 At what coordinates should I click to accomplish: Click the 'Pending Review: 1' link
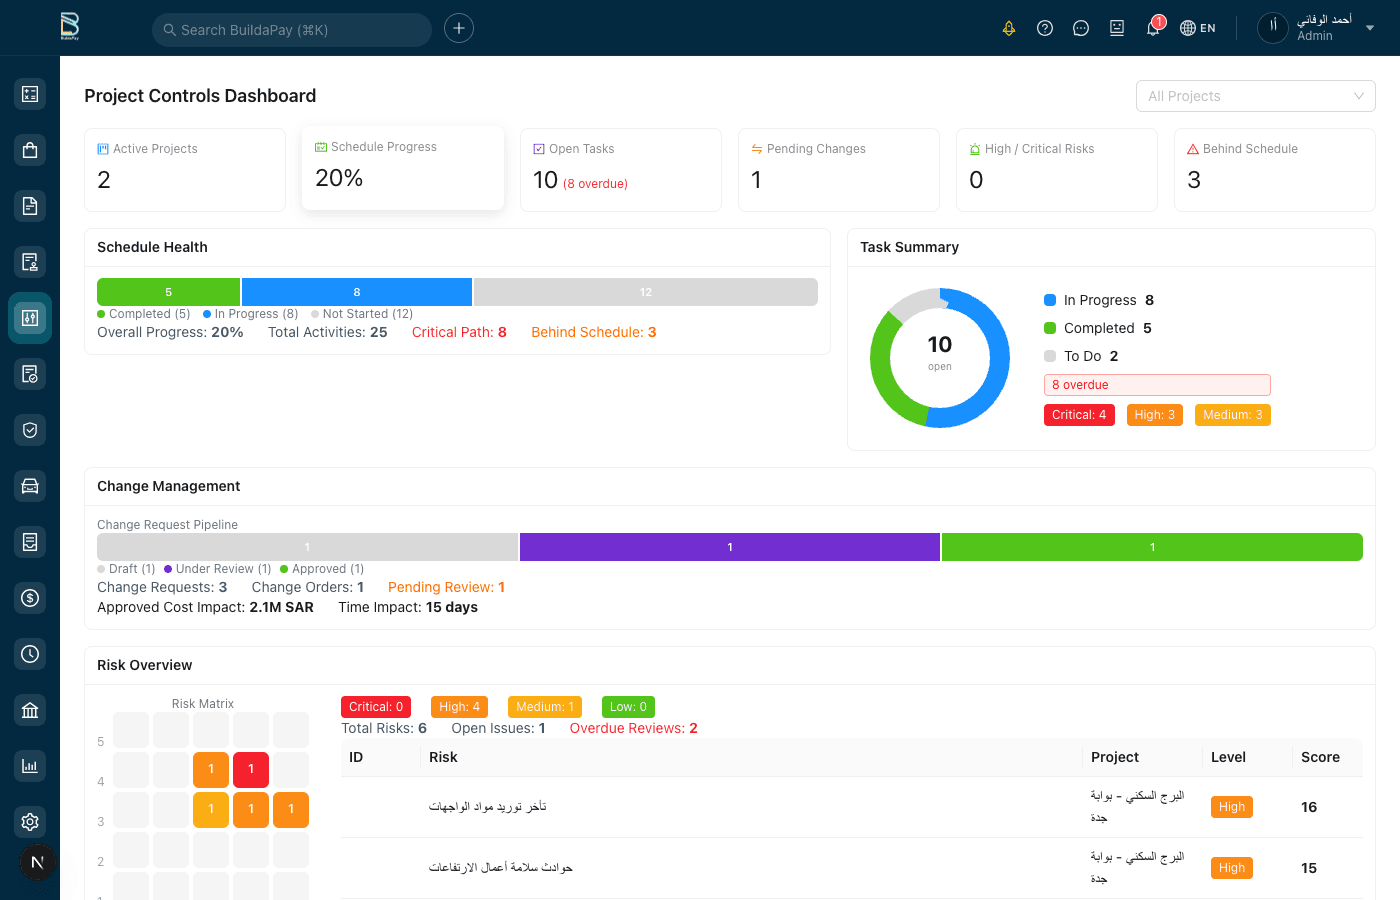coord(446,587)
